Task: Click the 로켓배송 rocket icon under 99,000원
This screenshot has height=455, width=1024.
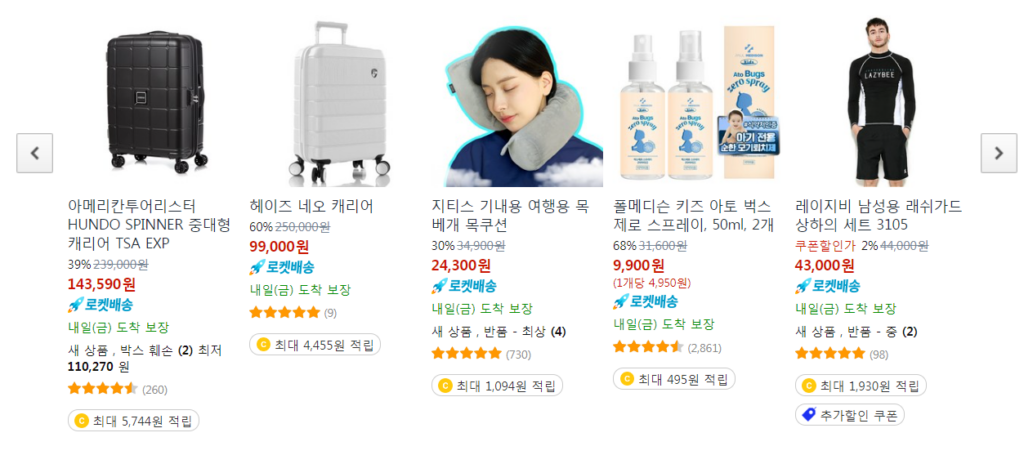Action: 257,267
